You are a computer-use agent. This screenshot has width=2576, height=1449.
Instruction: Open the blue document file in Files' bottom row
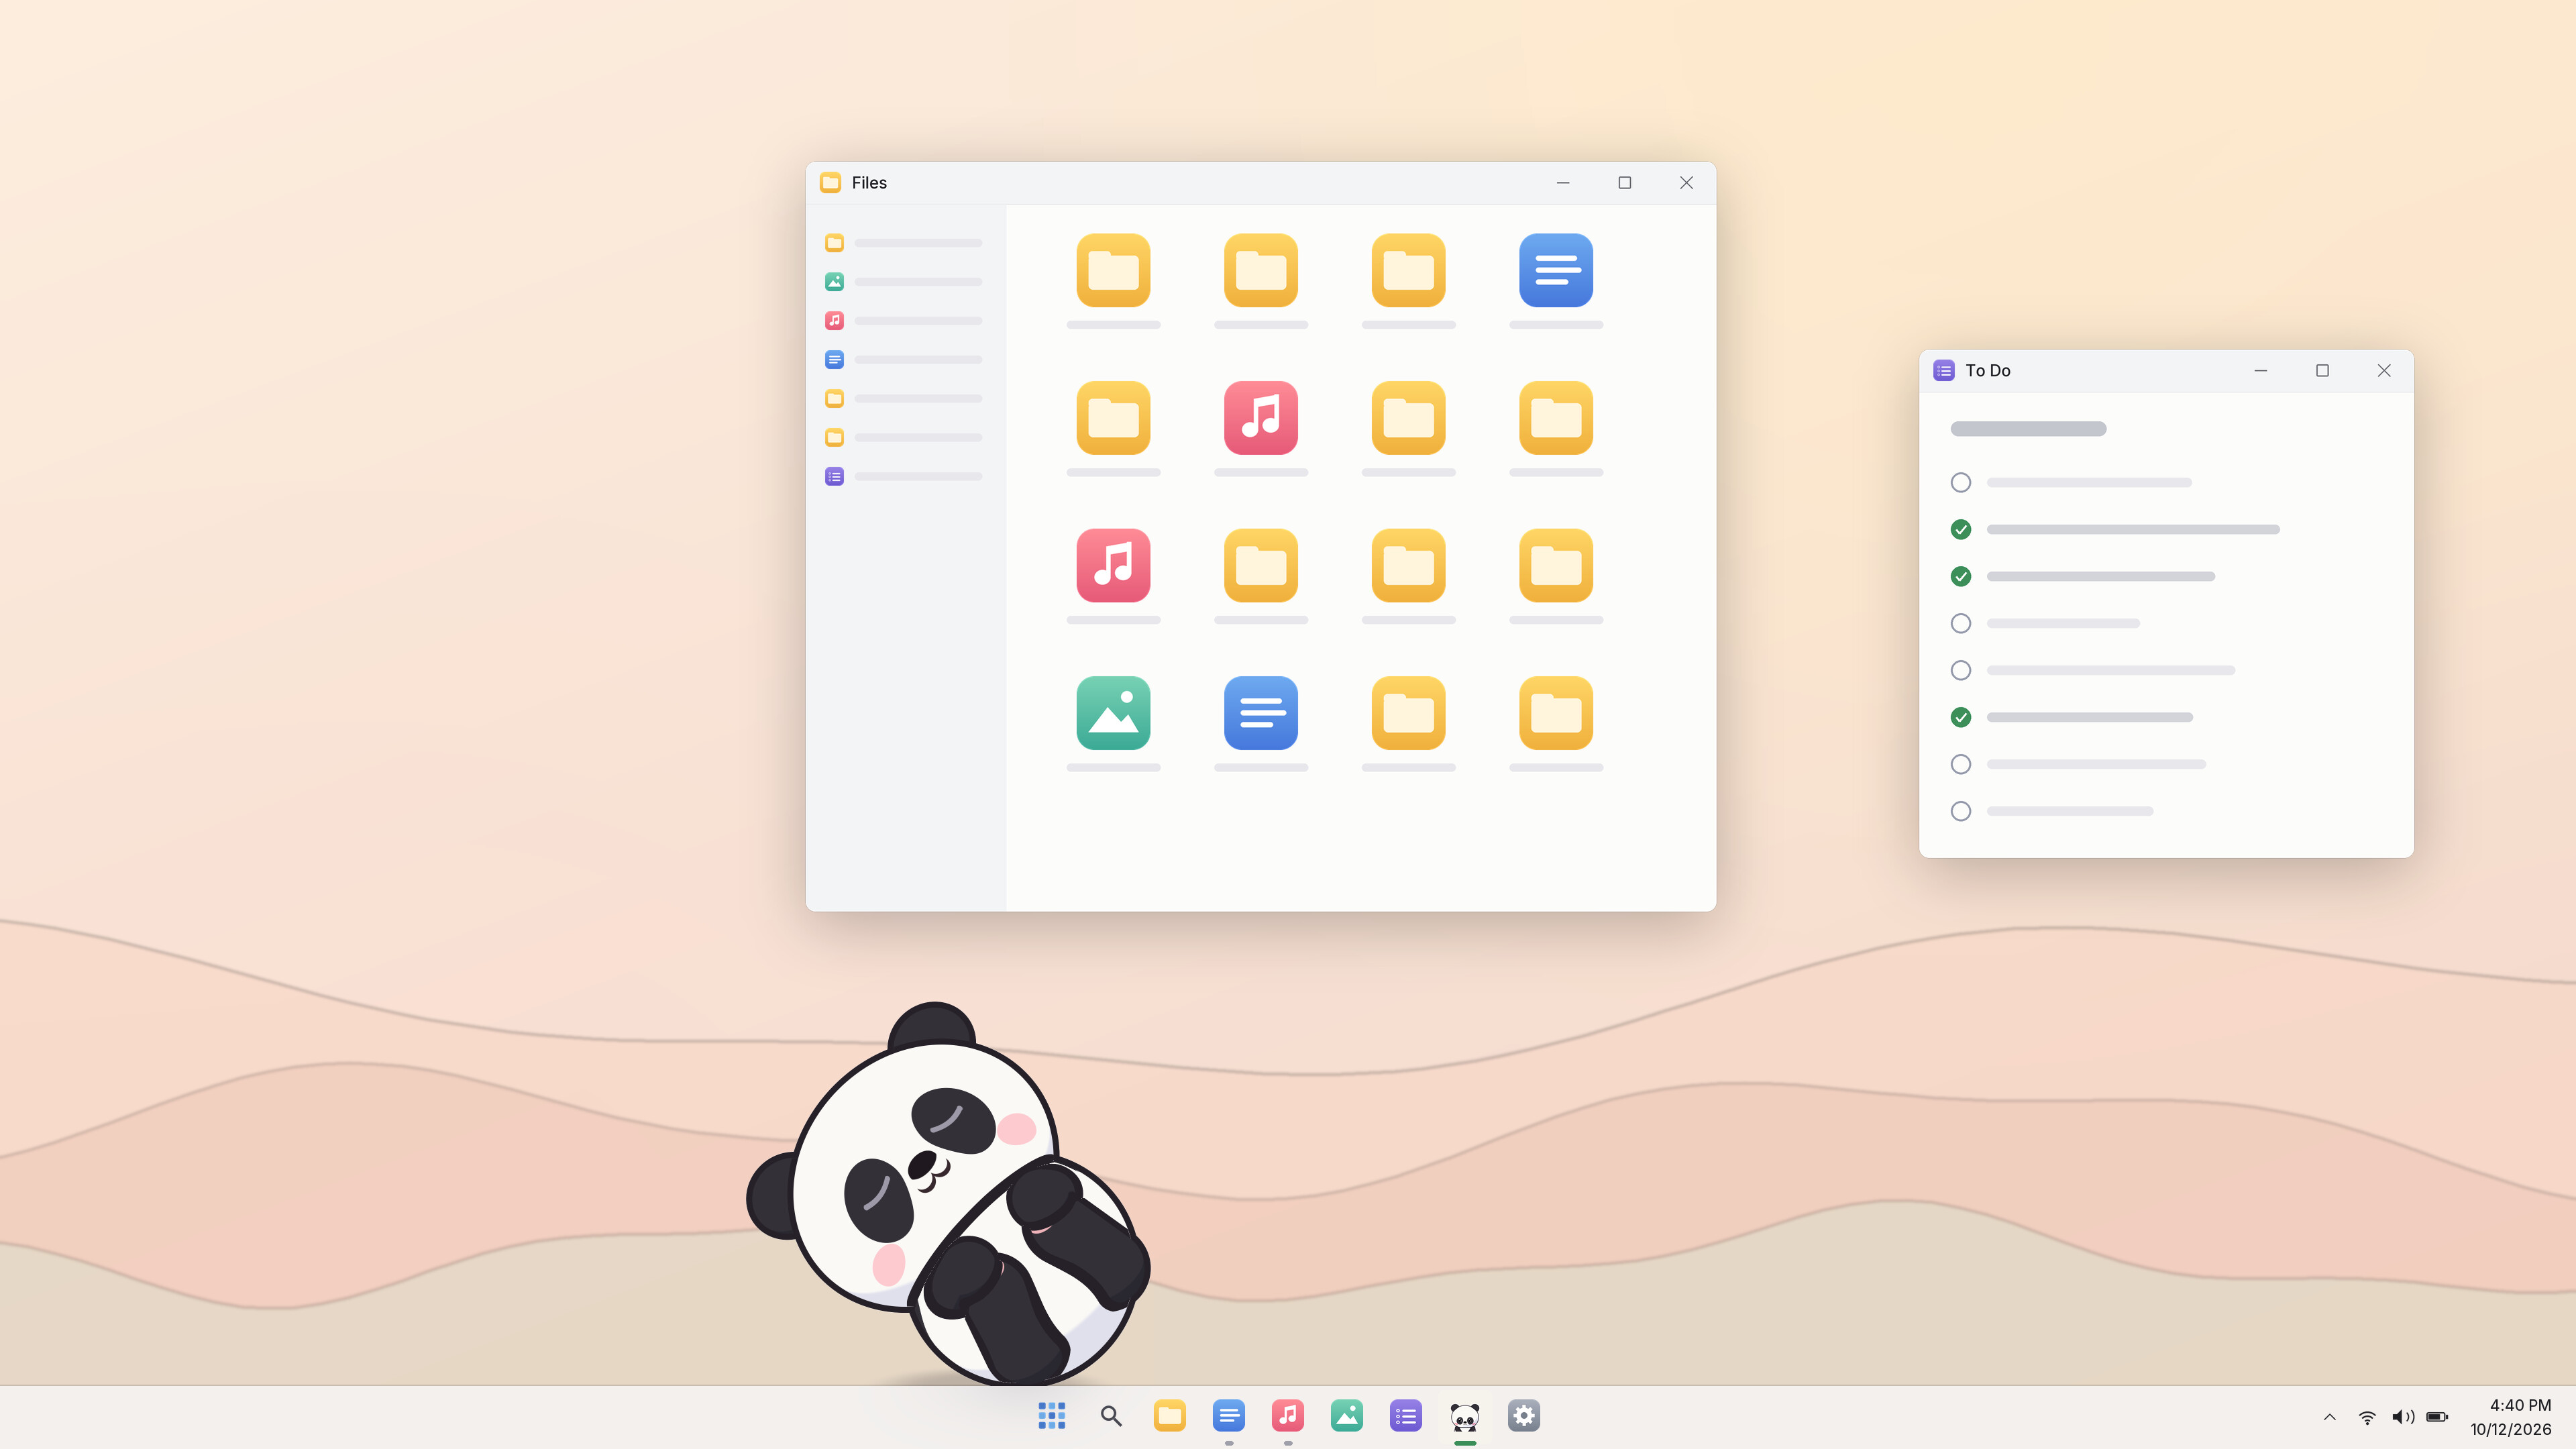tap(1261, 713)
